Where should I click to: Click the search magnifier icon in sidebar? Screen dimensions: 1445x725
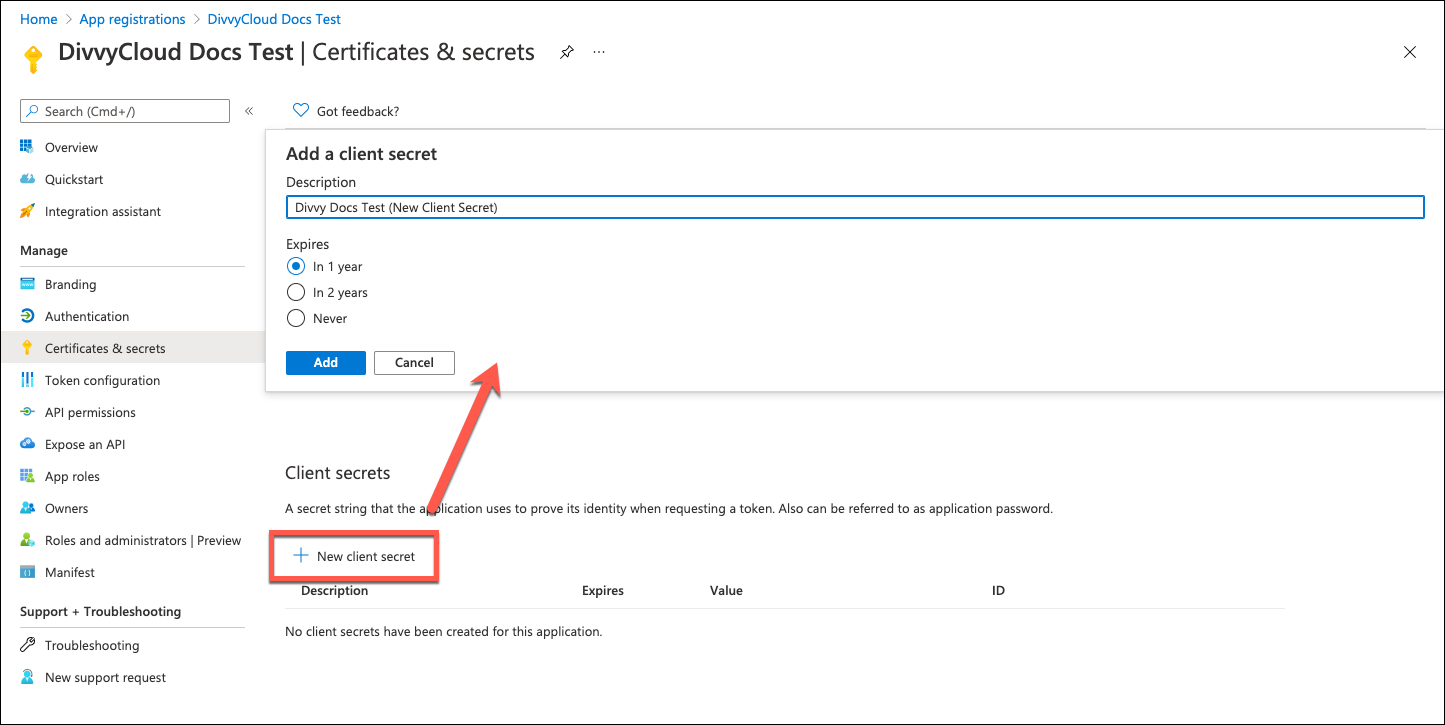click(33, 111)
